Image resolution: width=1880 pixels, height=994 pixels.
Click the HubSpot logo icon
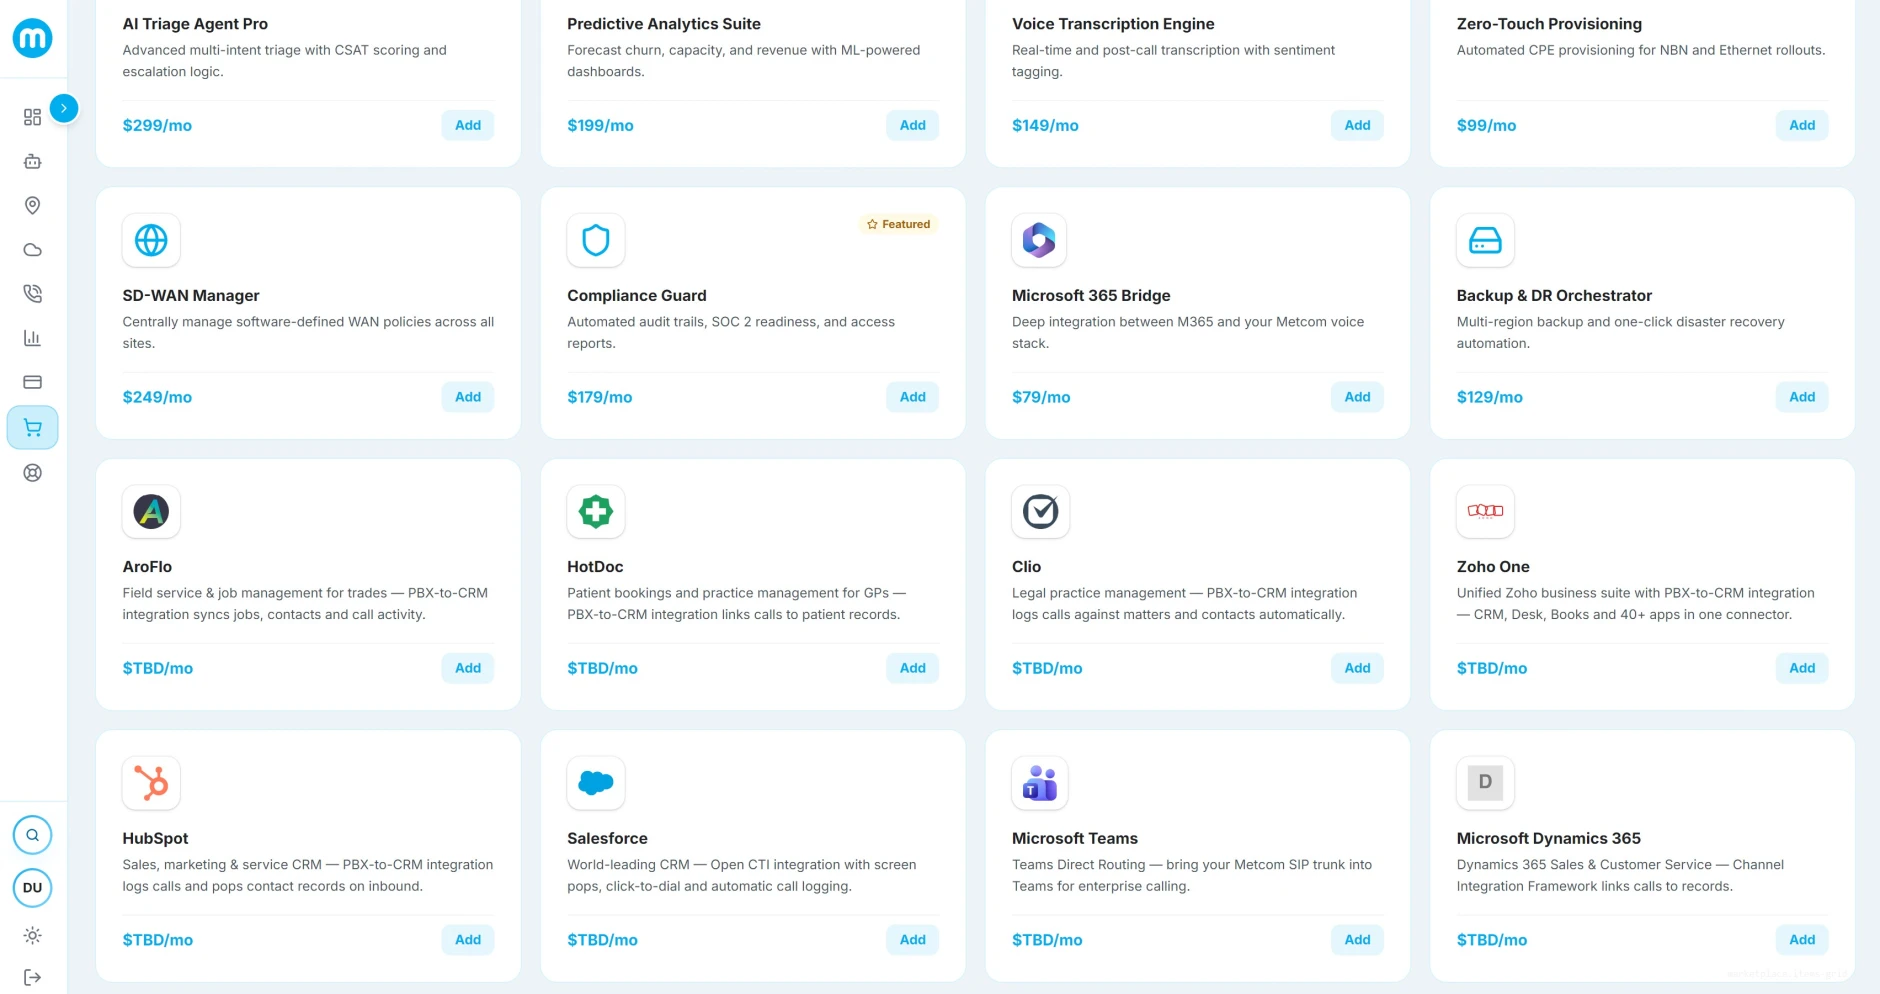tap(151, 783)
